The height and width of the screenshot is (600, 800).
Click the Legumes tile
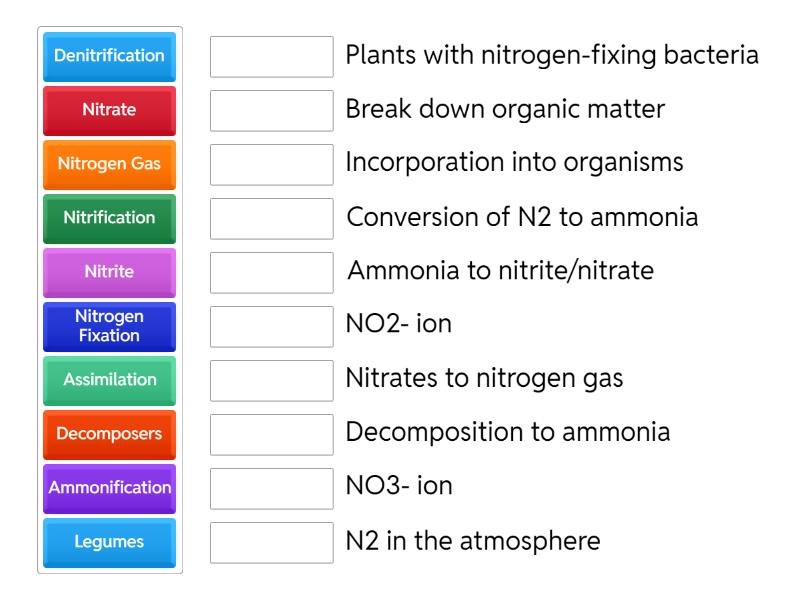pyautogui.click(x=110, y=542)
